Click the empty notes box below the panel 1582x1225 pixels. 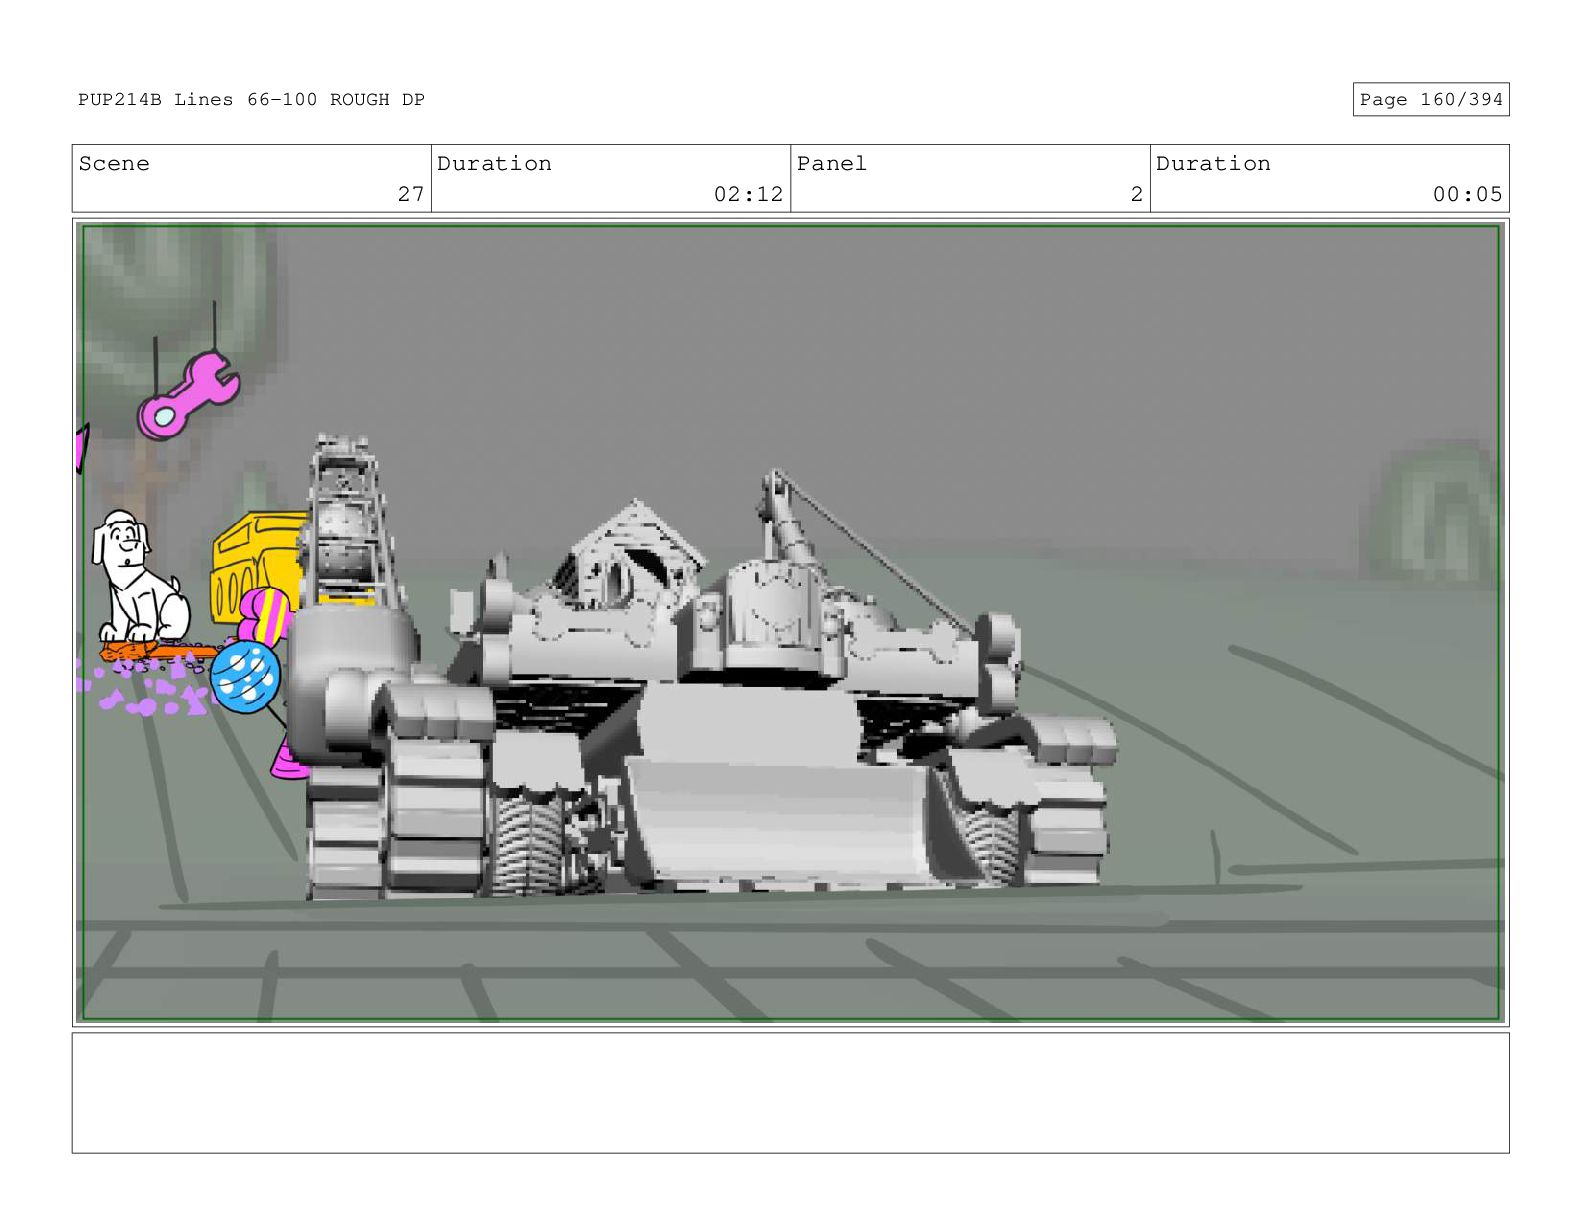790,1093
